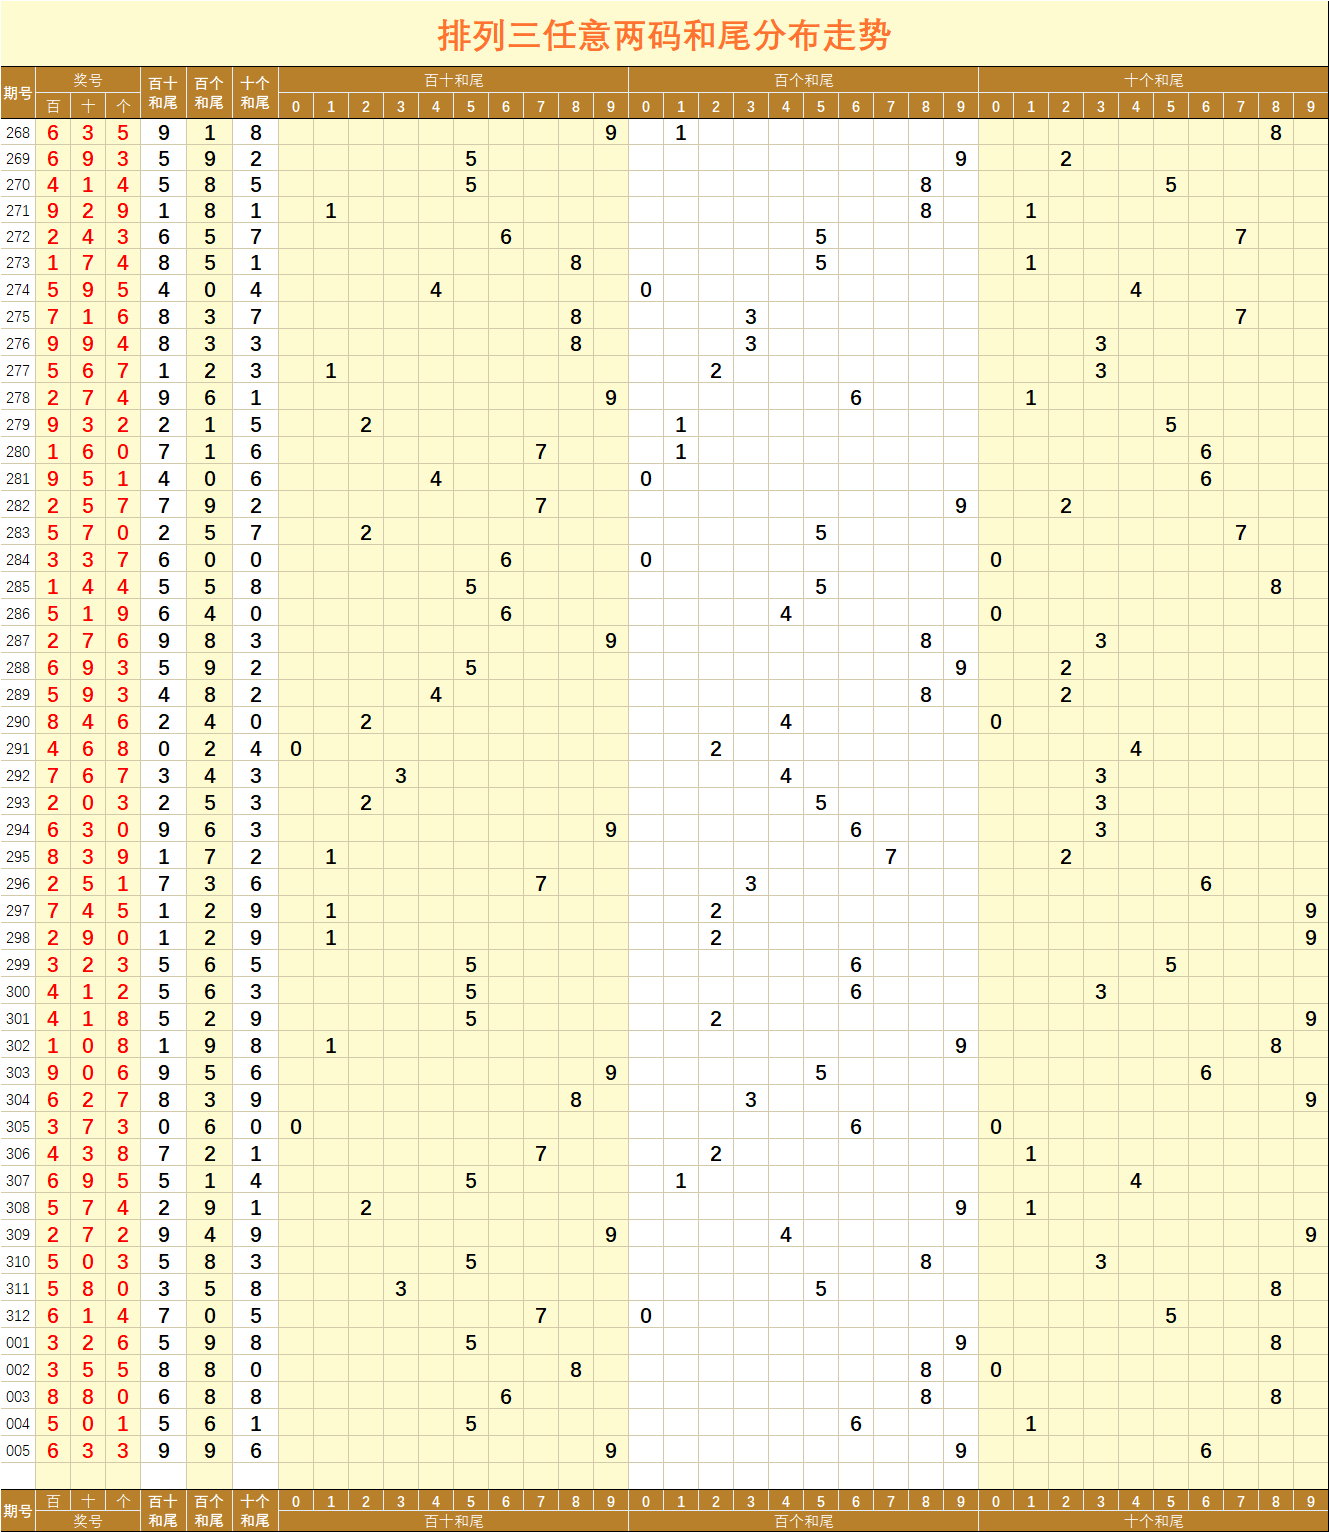Select the period number 277 row label
Viewport: 1329px width, 1532px height.
tap(18, 371)
